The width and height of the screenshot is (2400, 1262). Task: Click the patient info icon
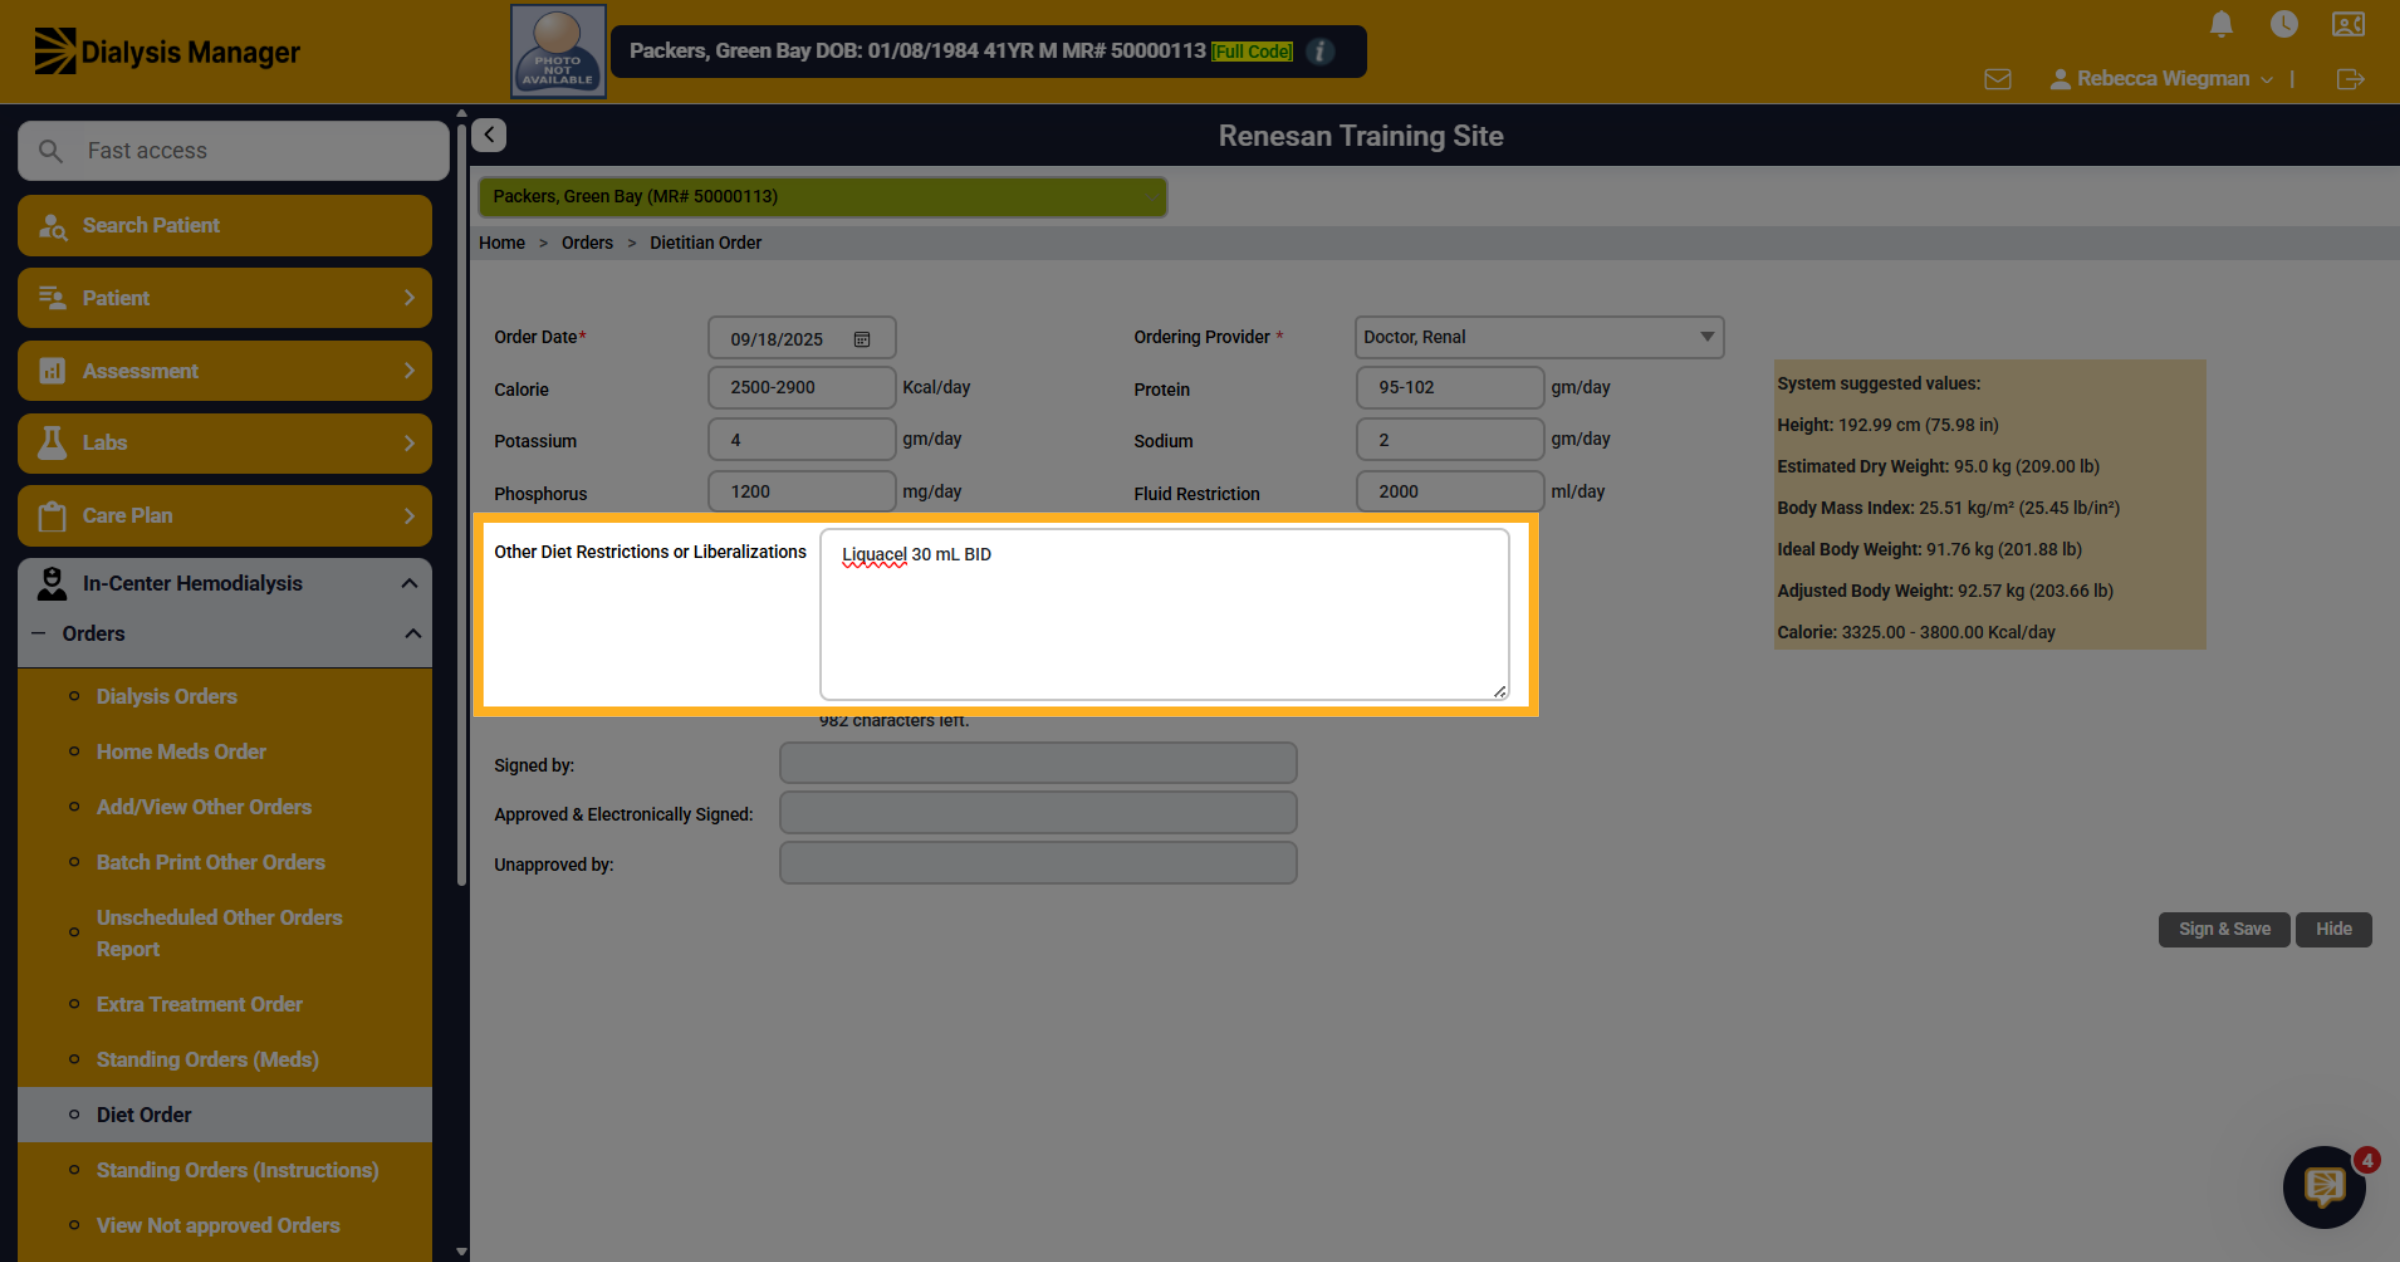pyautogui.click(x=1320, y=51)
